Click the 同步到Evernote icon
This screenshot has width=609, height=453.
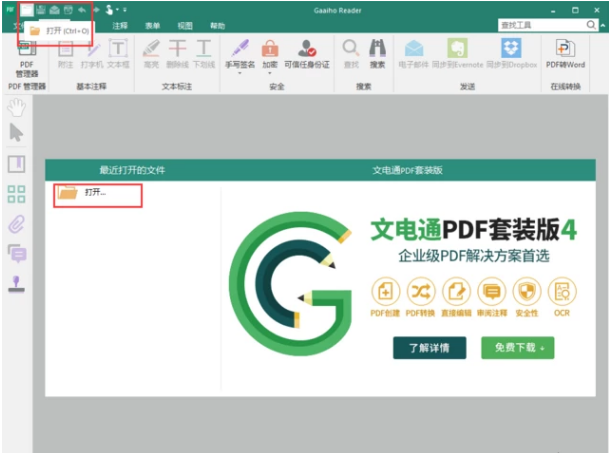(458, 54)
